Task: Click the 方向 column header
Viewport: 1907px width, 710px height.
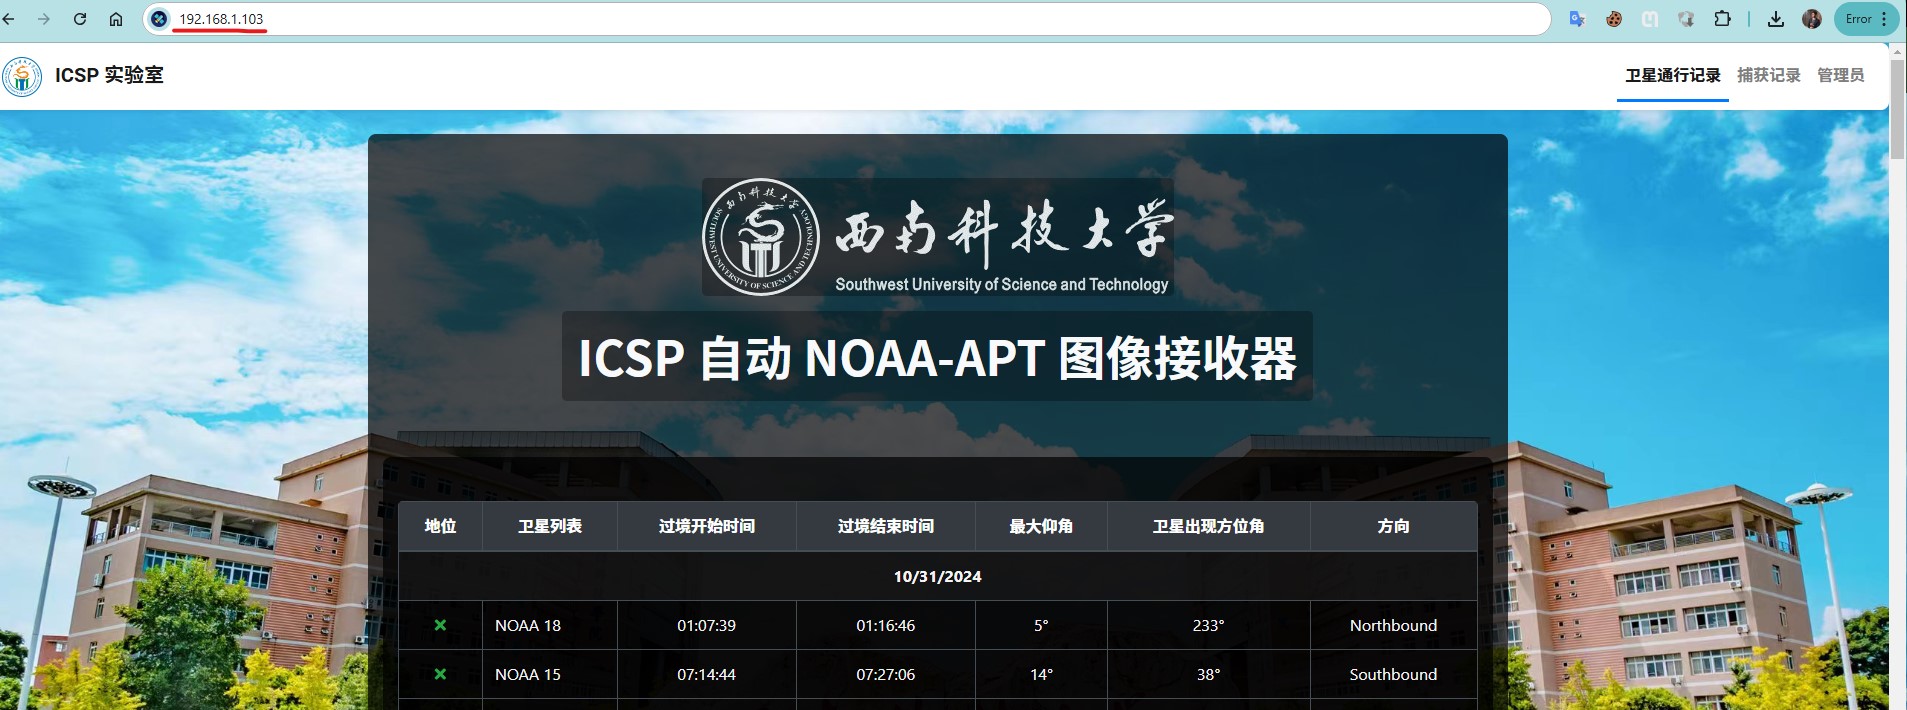Action: point(1393,526)
